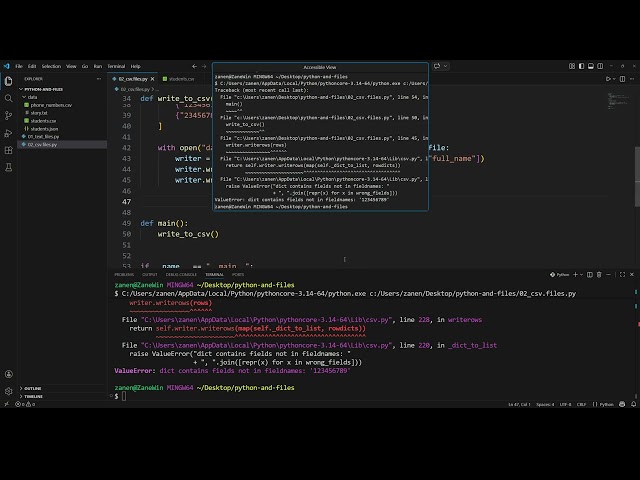Click Ln 47, Col 1 in status bar

(x=519, y=404)
